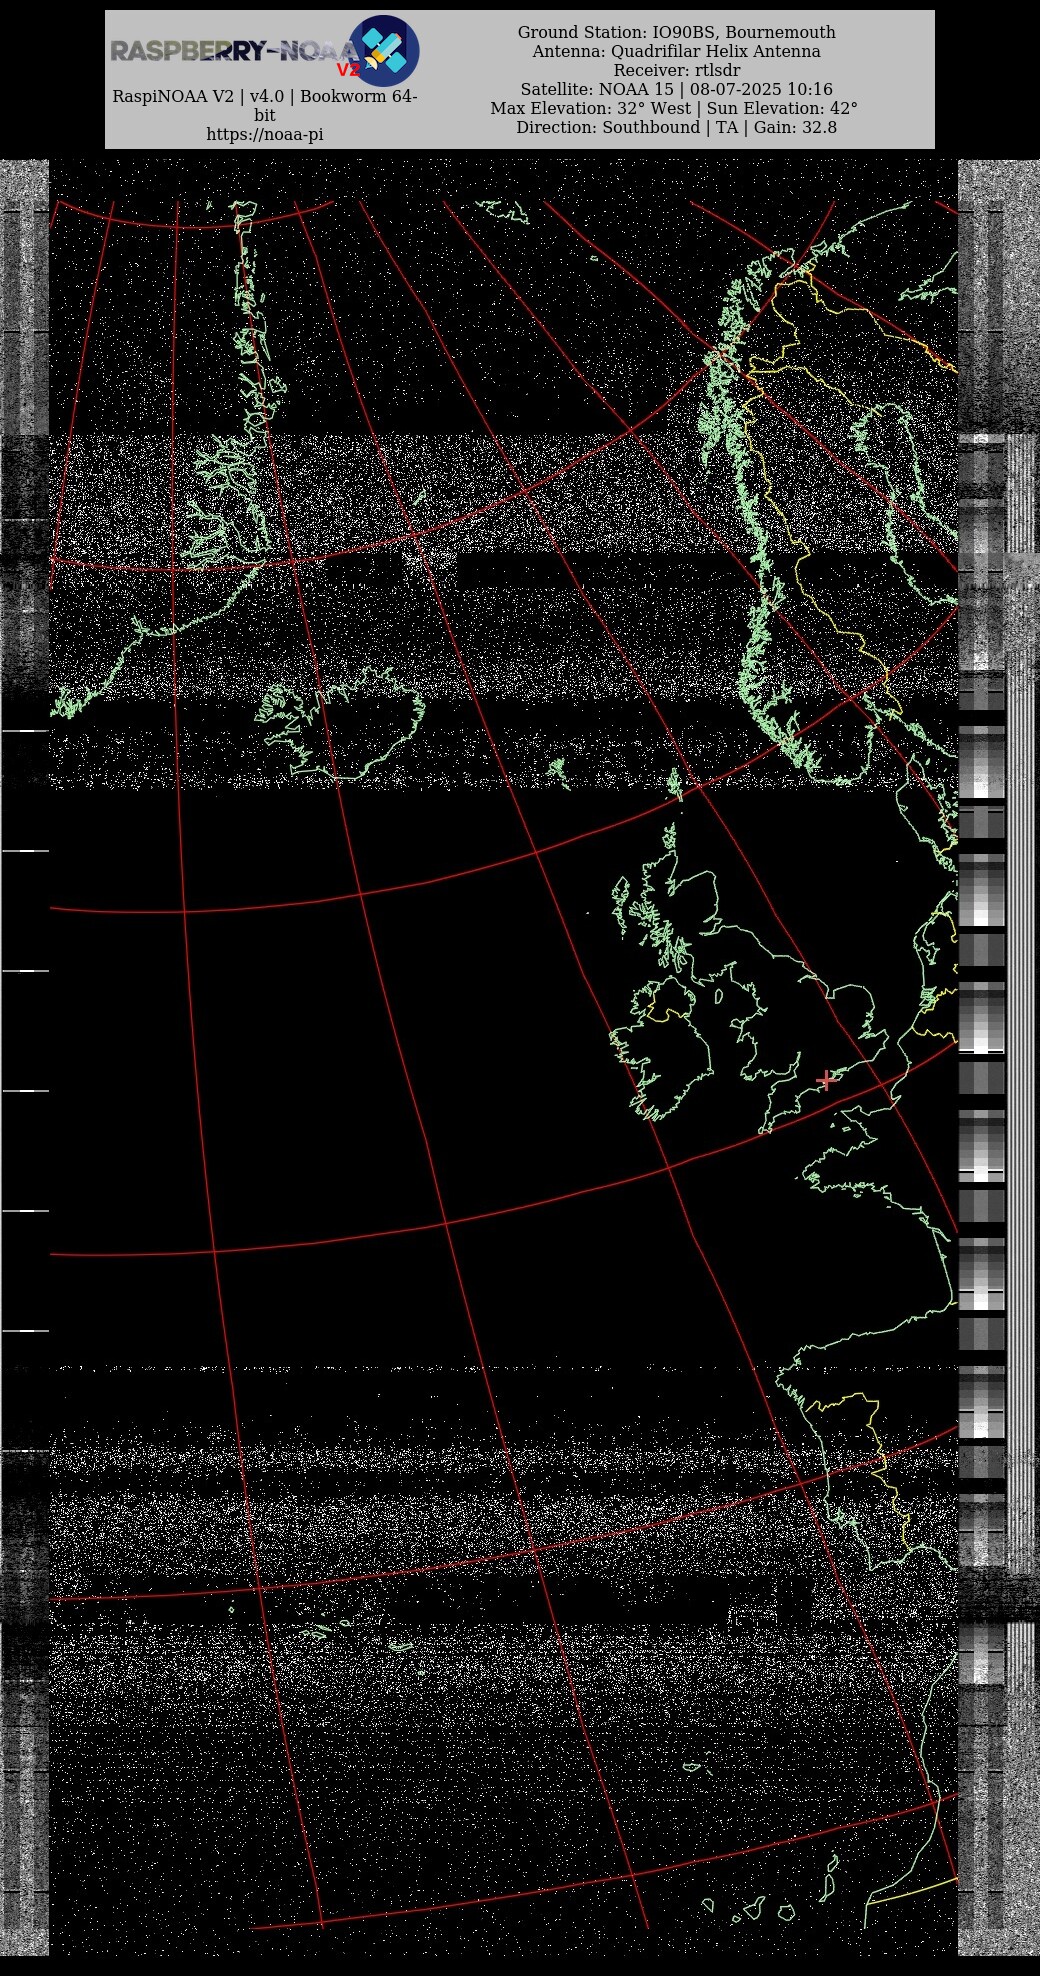Click the Iceland coastline outline on map

[x=338, y=722]
